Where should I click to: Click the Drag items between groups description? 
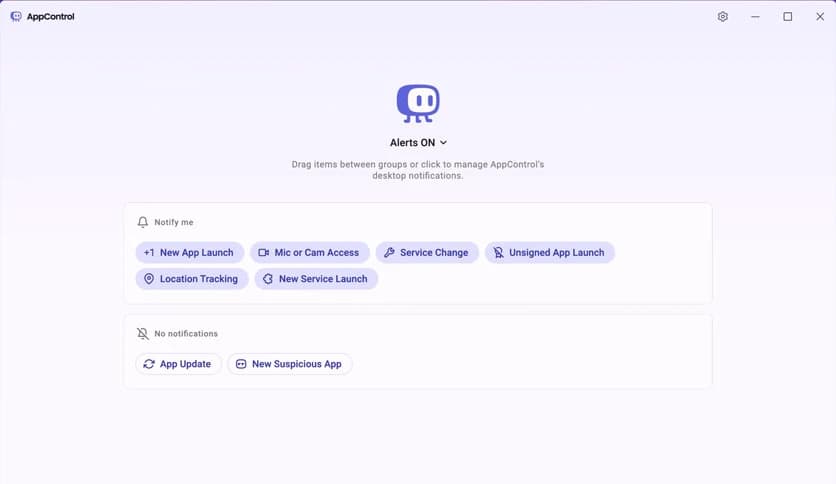point(418,170)
